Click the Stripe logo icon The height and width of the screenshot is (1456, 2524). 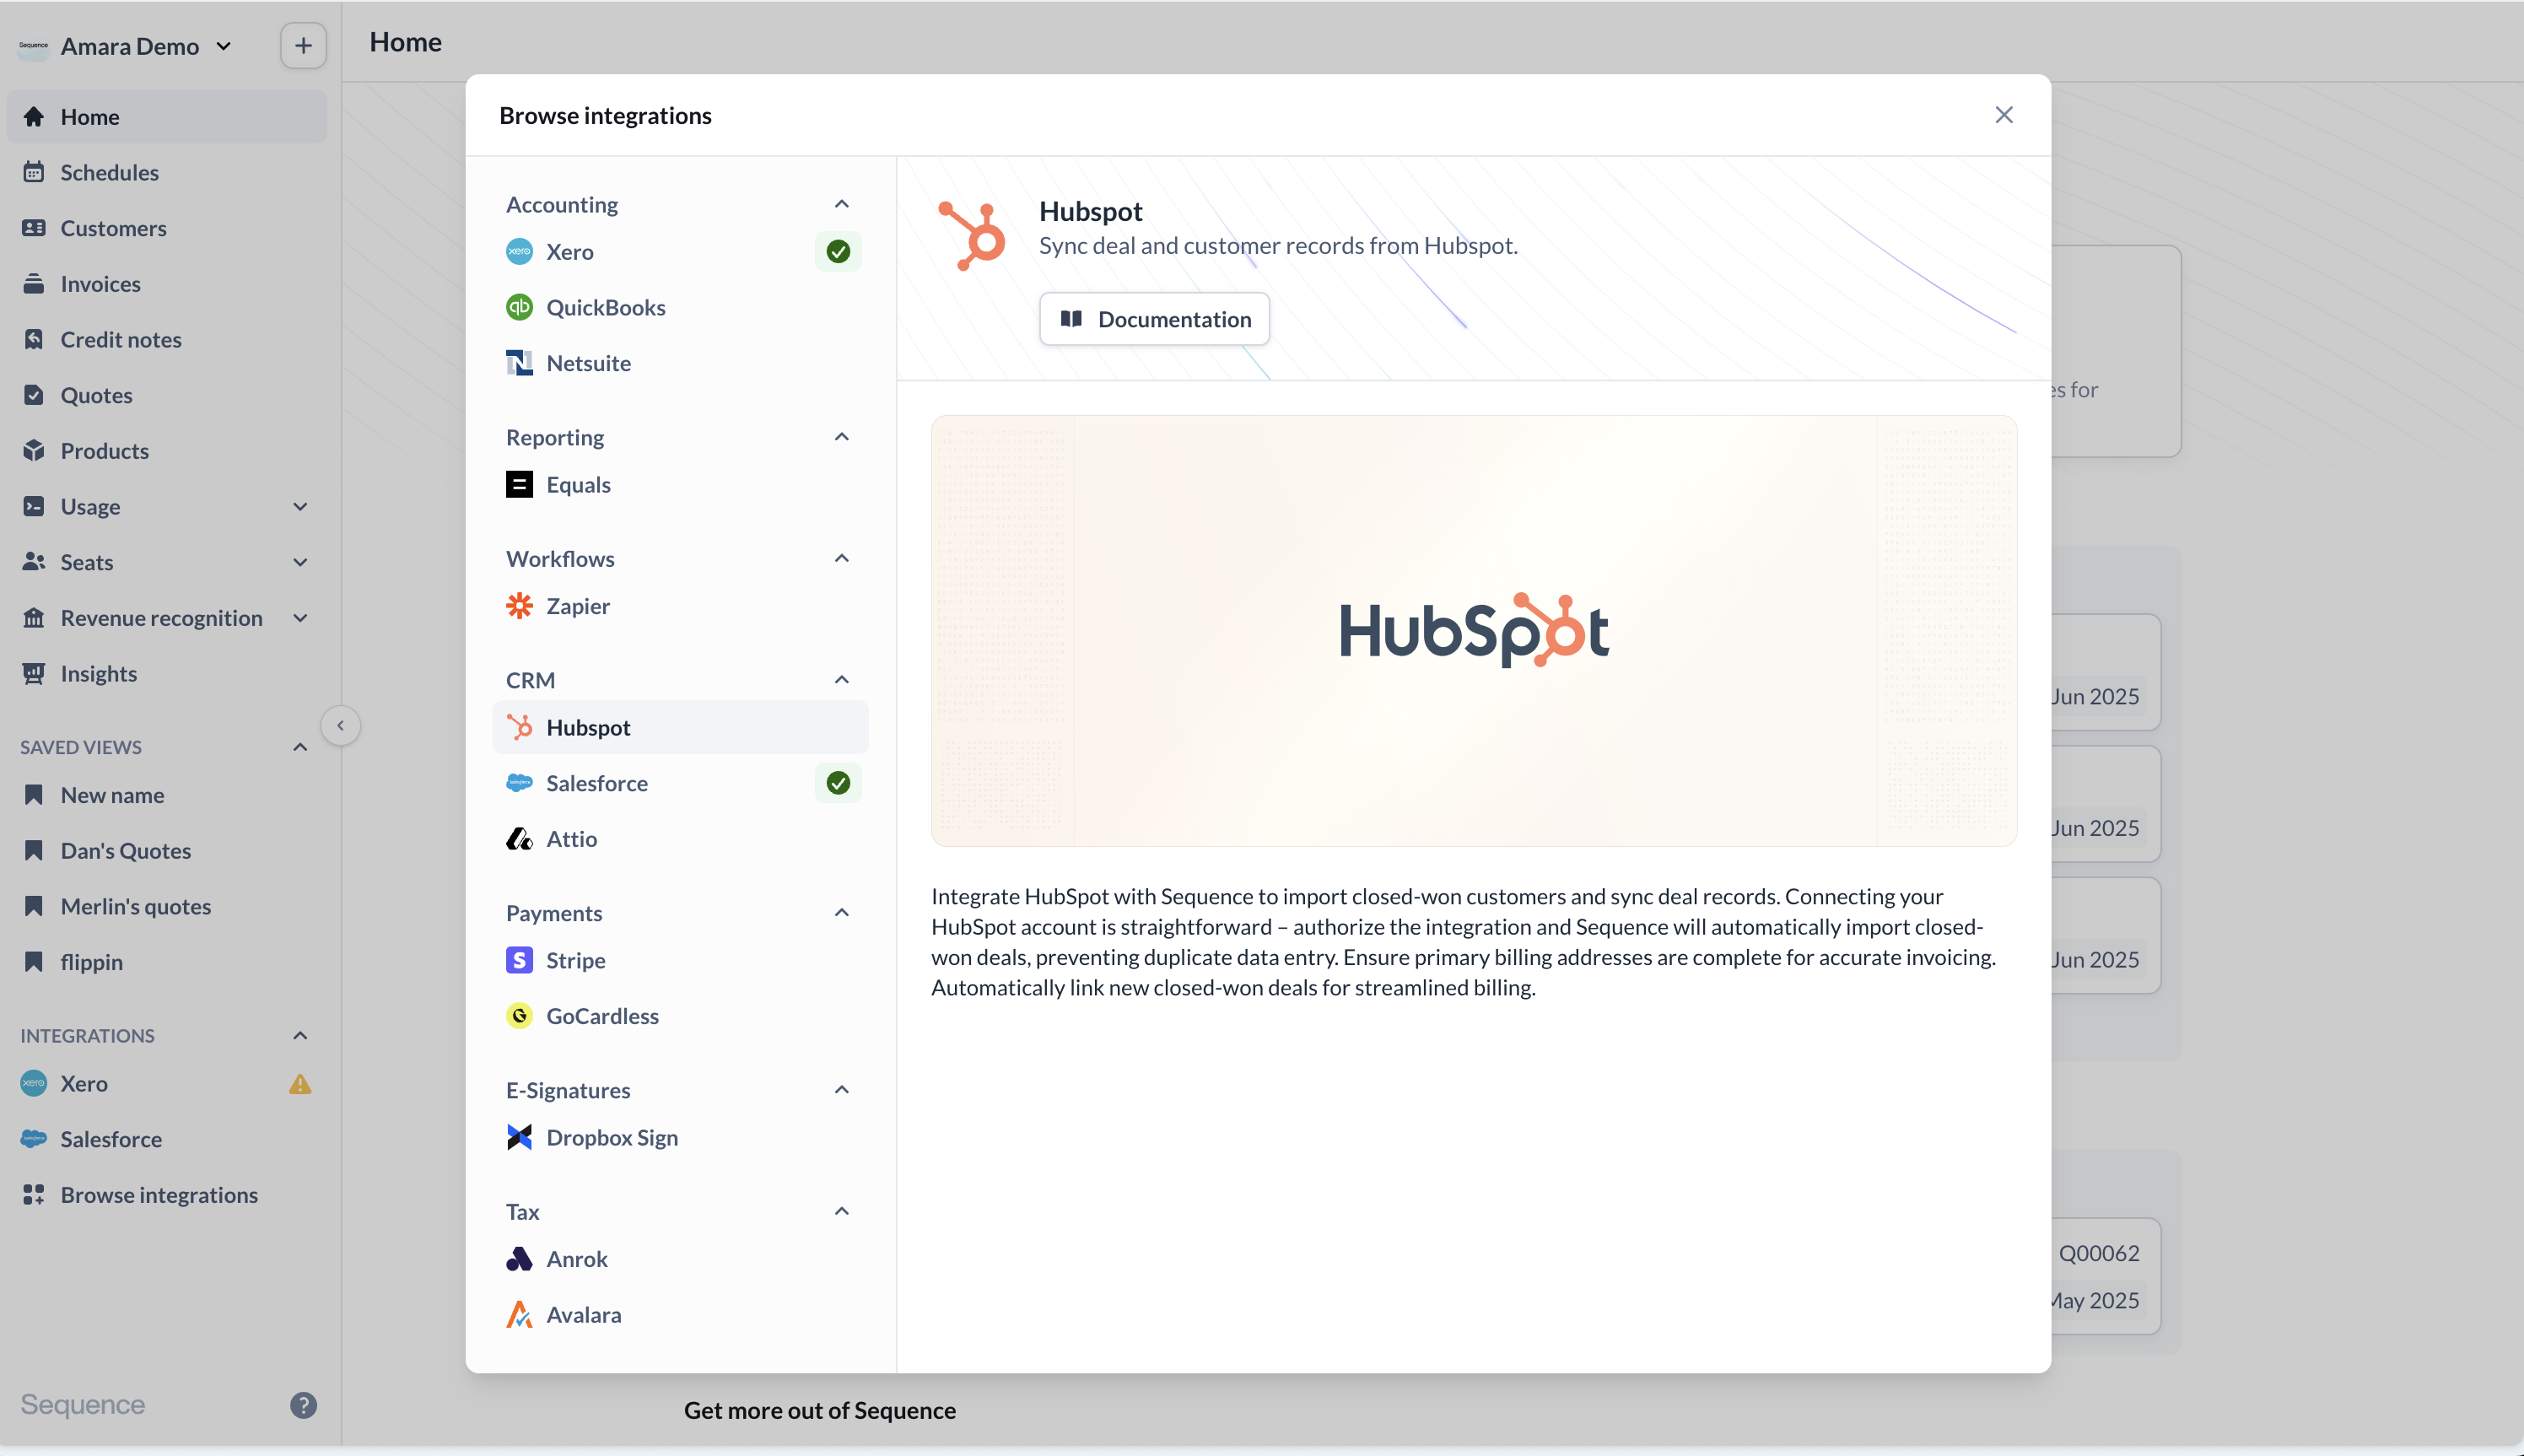point(519,960)
